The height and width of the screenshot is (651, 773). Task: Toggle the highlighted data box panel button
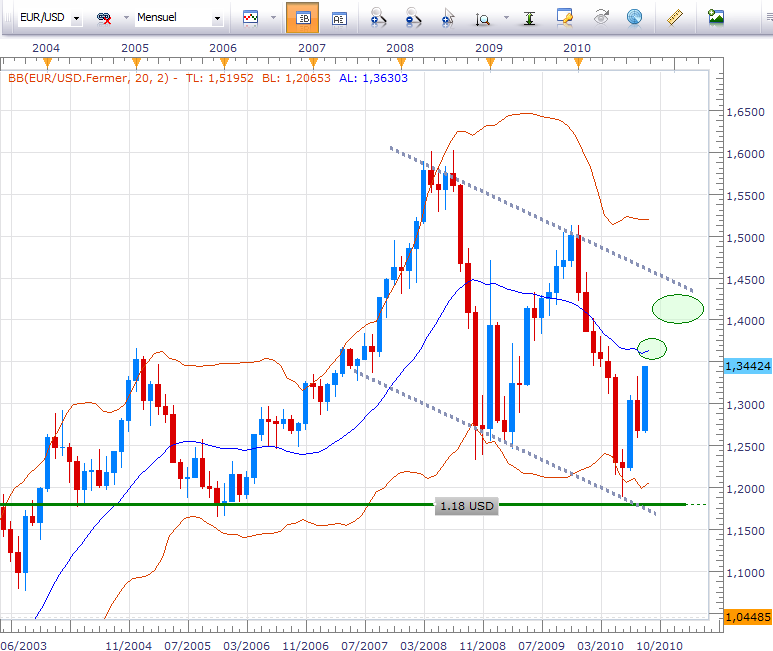coord(302,18)
